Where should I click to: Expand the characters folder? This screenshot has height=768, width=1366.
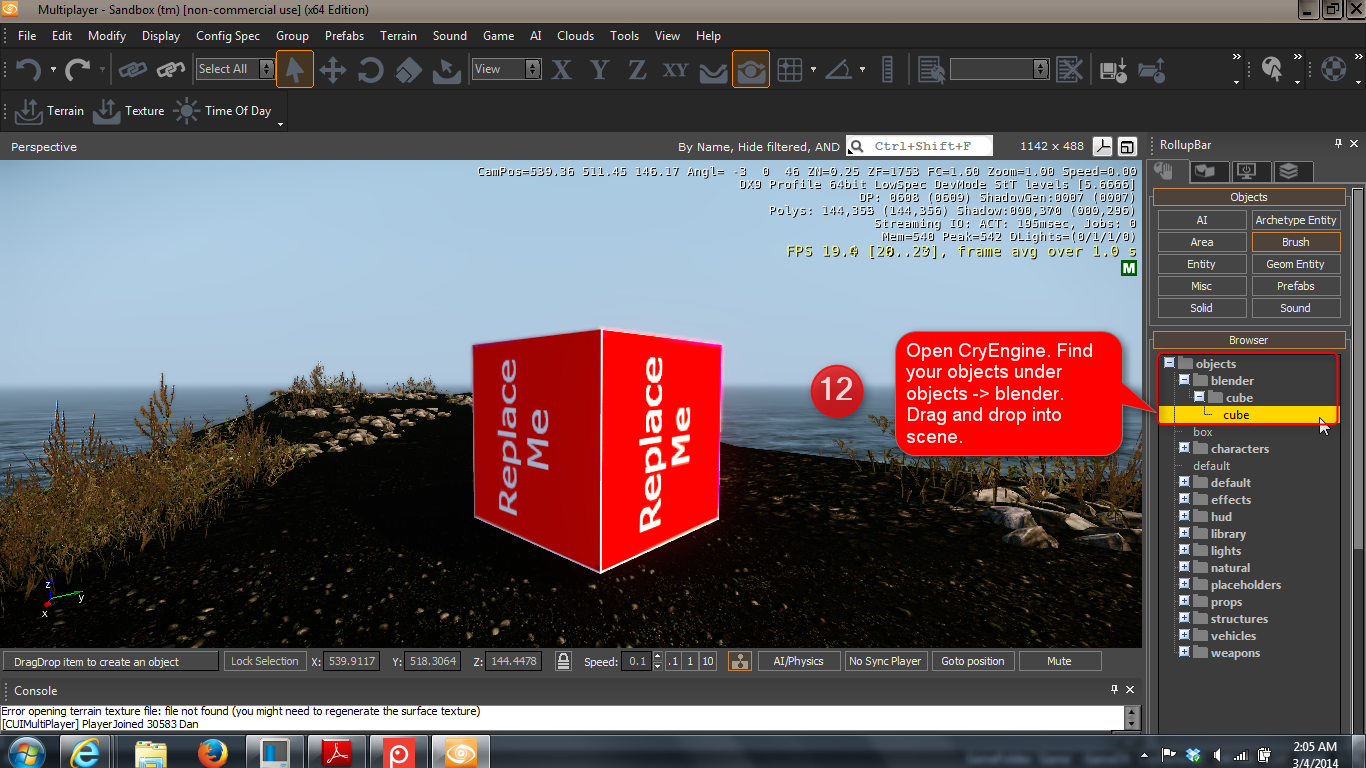click(x=1184, y=448)
